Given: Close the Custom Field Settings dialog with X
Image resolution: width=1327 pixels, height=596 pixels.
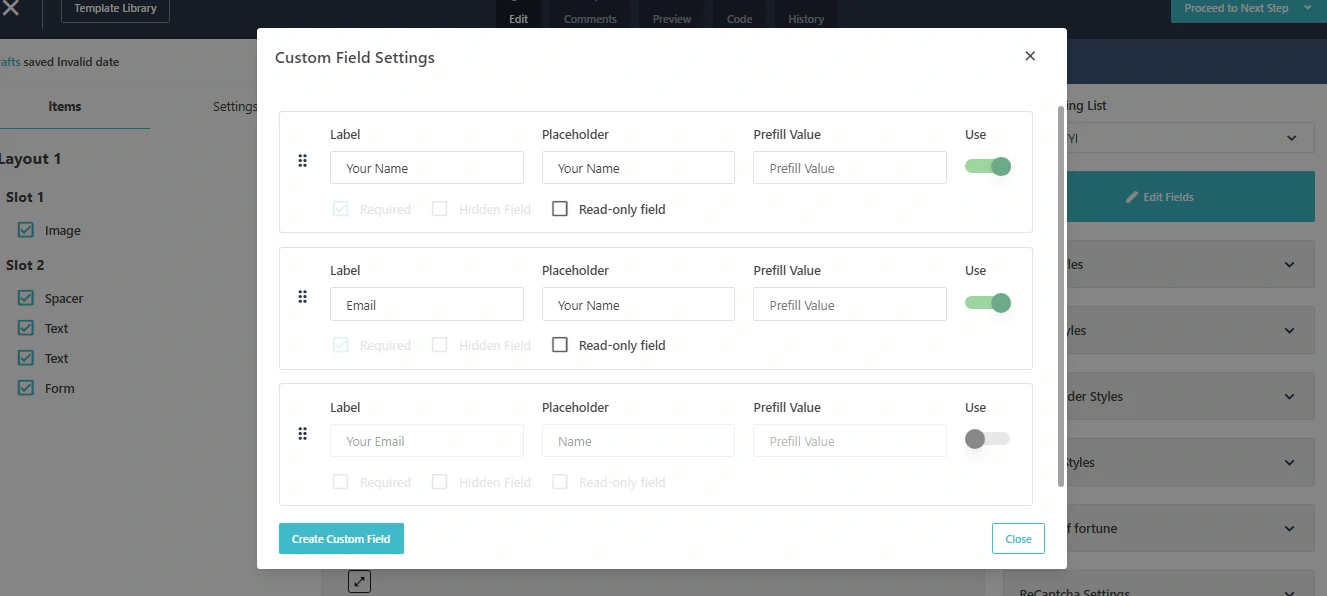Looking at the screenshot, I should point(1030,56).
